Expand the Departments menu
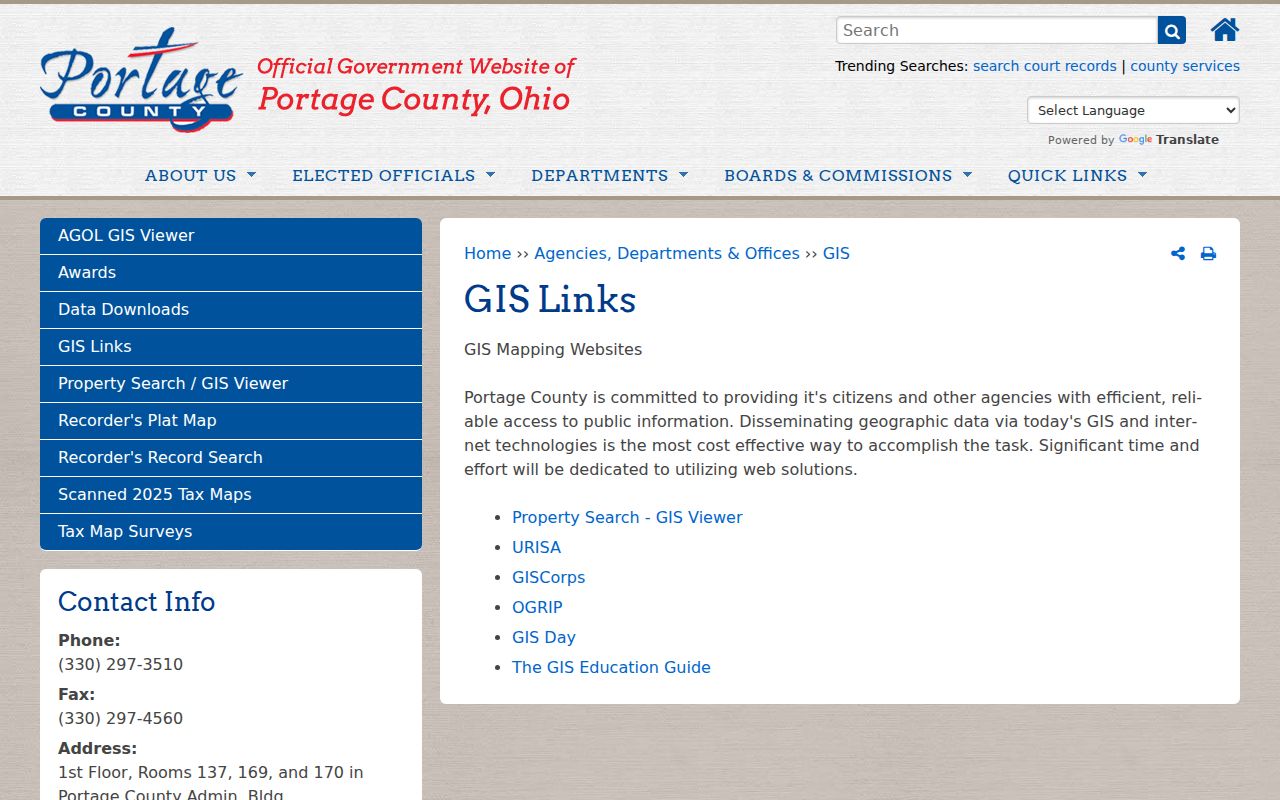This screenshot has height=800, width=1280. click(609, 175)
